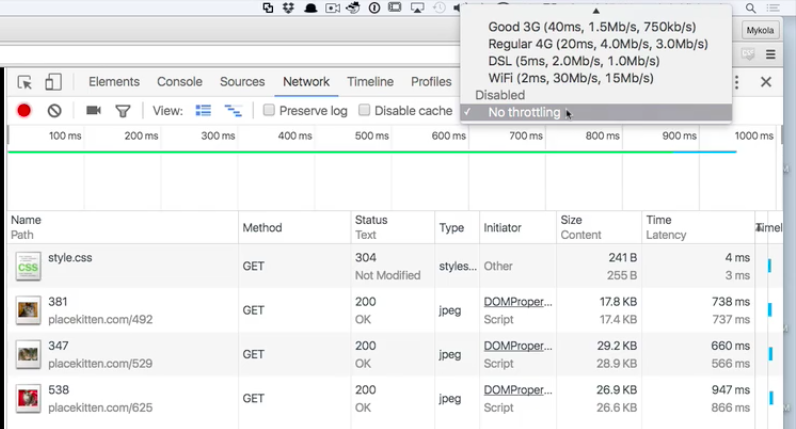The width and height of the screenshot is (796, 429).
Task: Select Good 3G throttling preset
Action: point(592,27)
